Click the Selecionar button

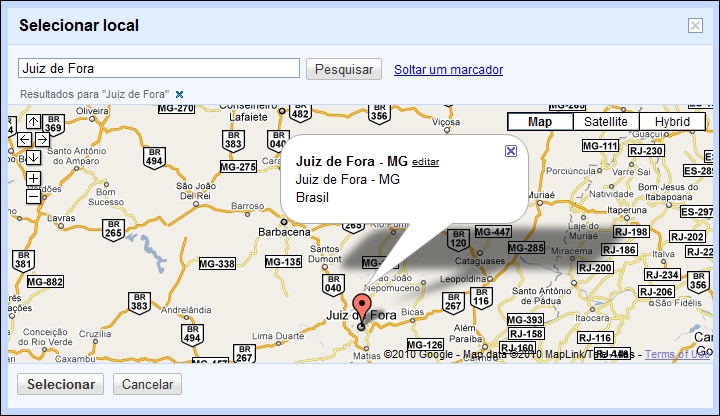click(61, 385)
